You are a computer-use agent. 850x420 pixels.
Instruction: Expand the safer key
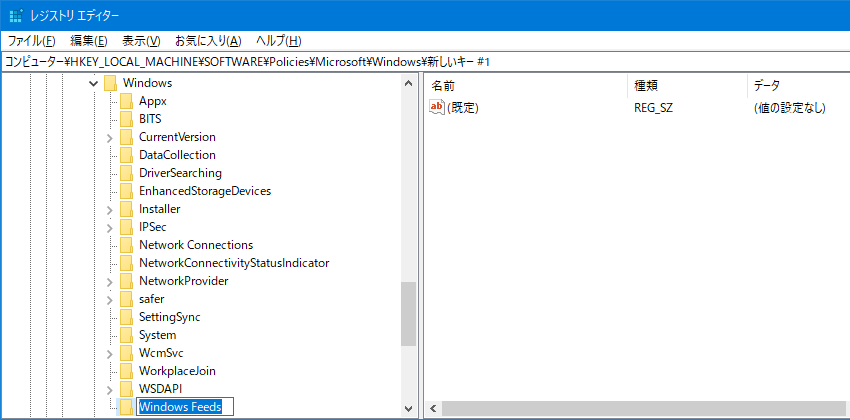(110, 300)
